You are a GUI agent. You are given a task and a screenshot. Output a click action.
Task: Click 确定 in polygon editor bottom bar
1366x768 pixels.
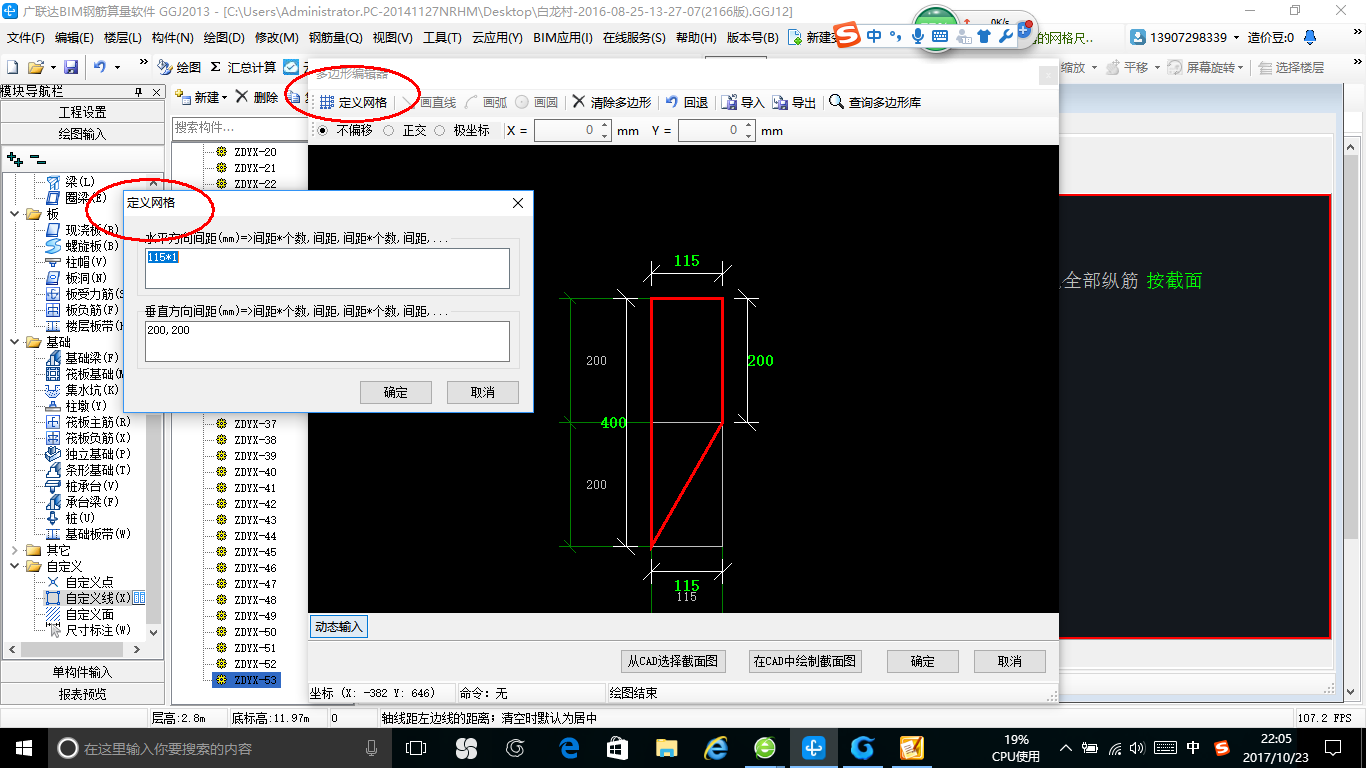tap(923, 661)
